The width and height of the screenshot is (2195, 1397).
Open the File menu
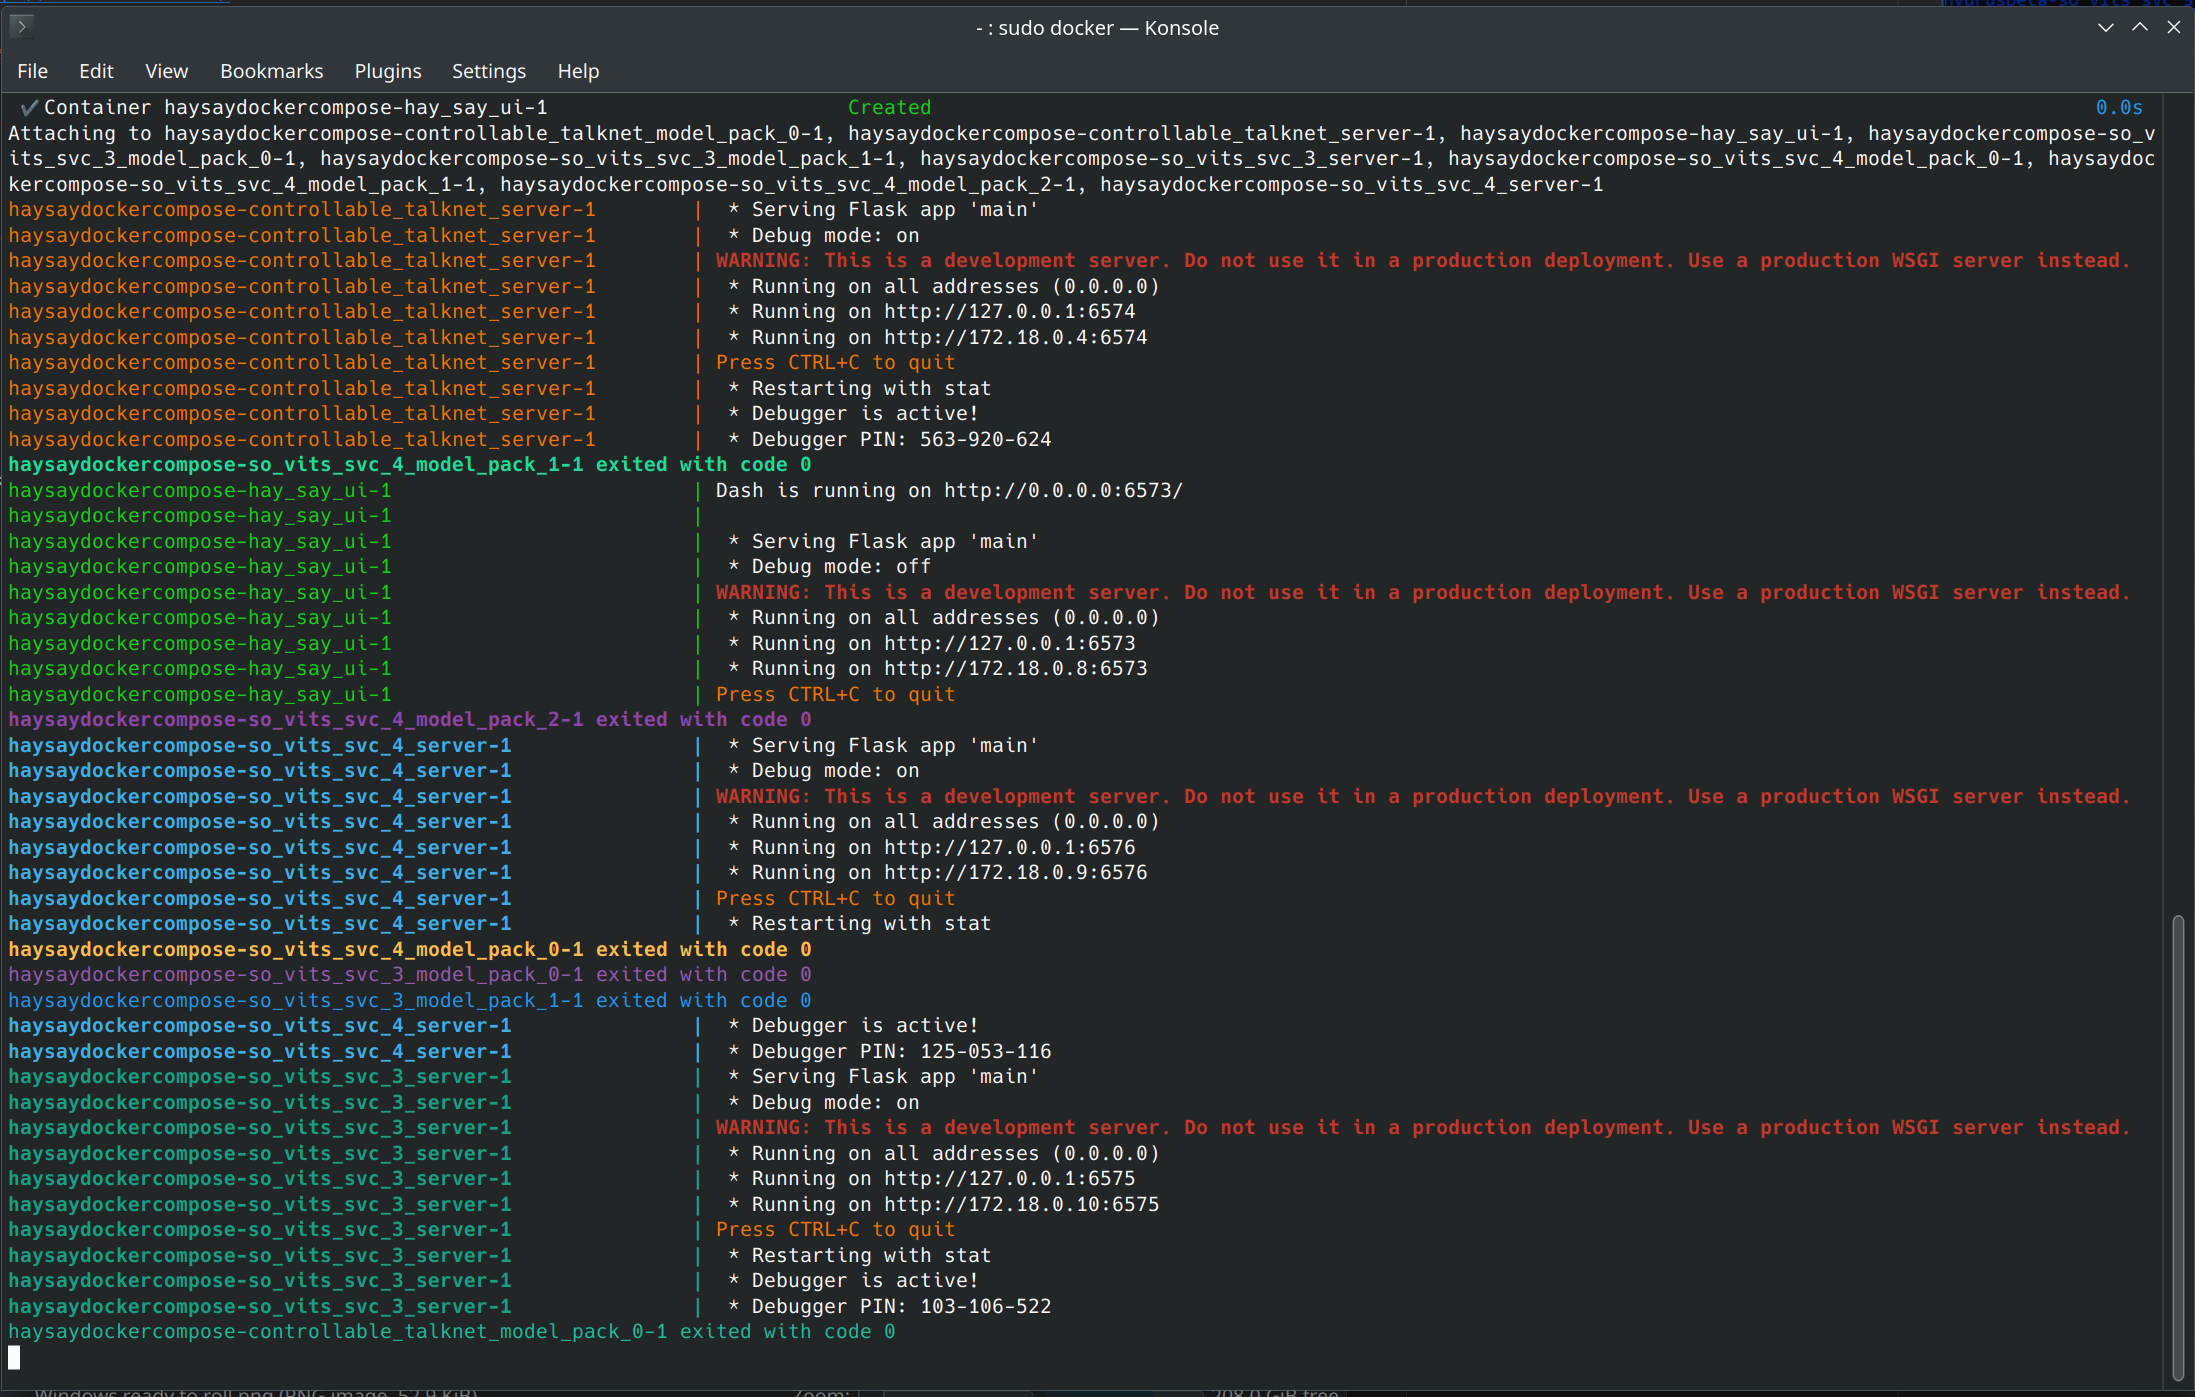pyautogui.click(x=32, y=71)
